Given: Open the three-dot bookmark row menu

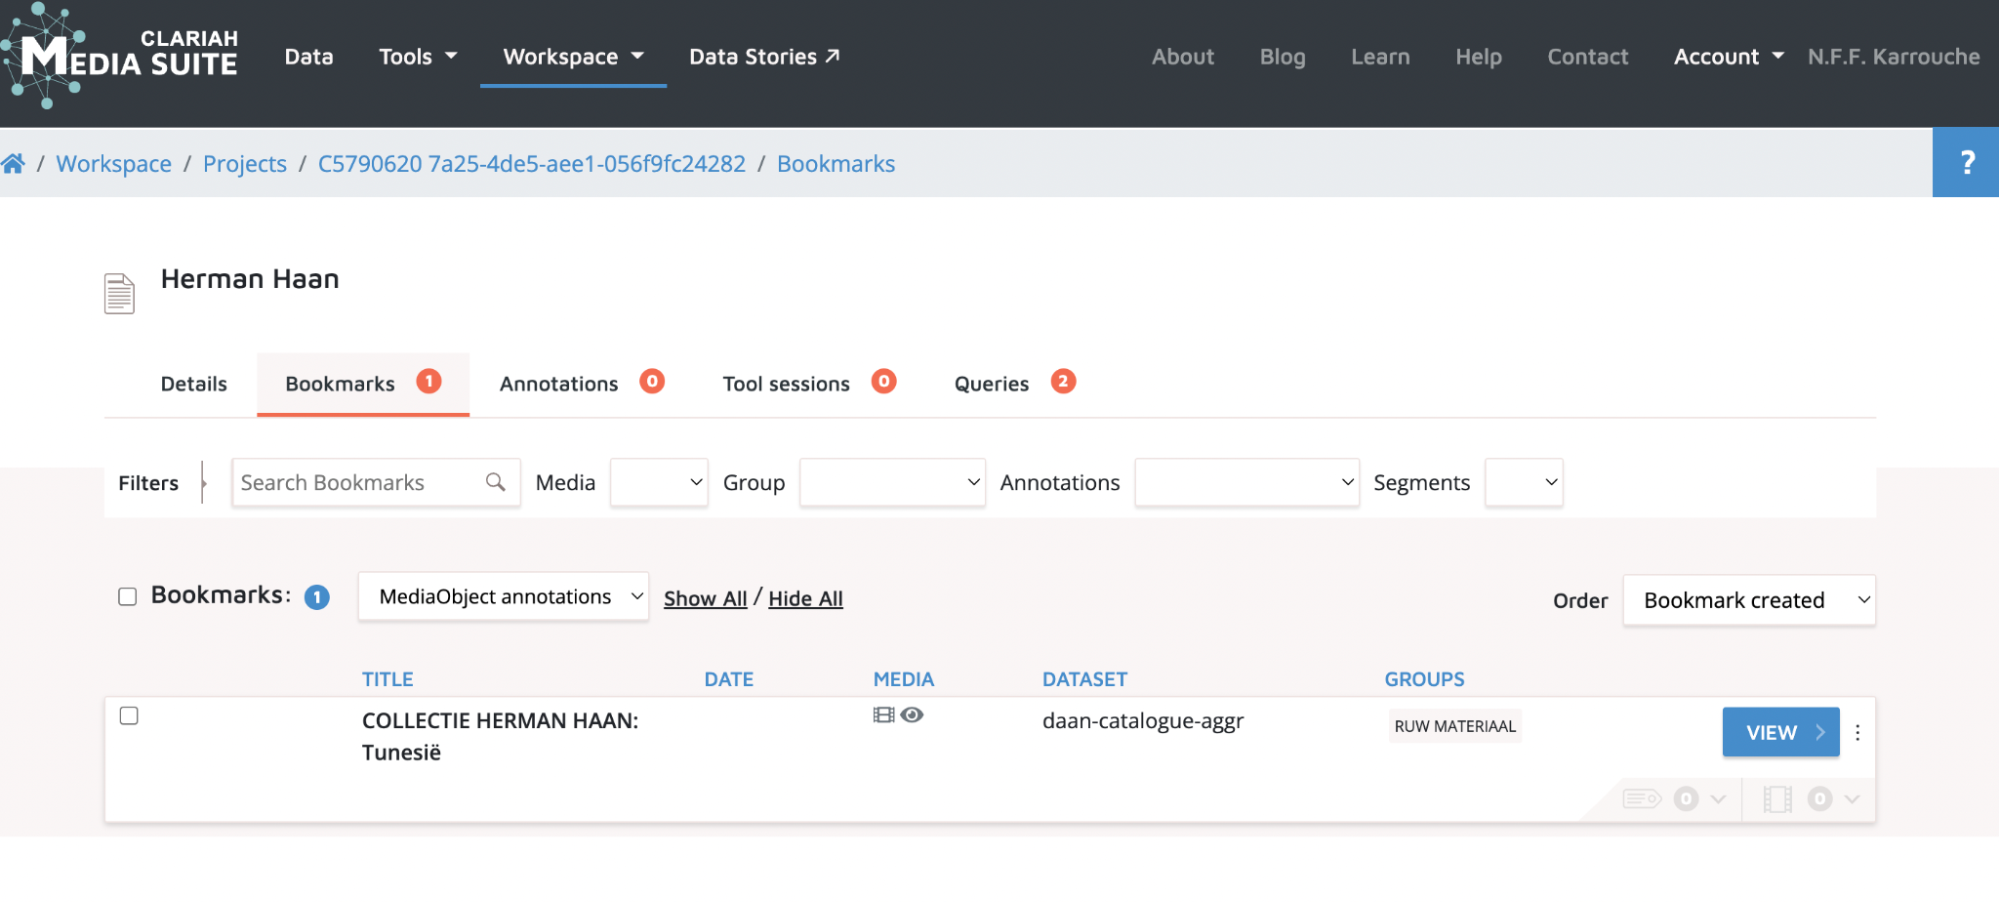Looking at the screenshot, I should [x=1857, y=733].
